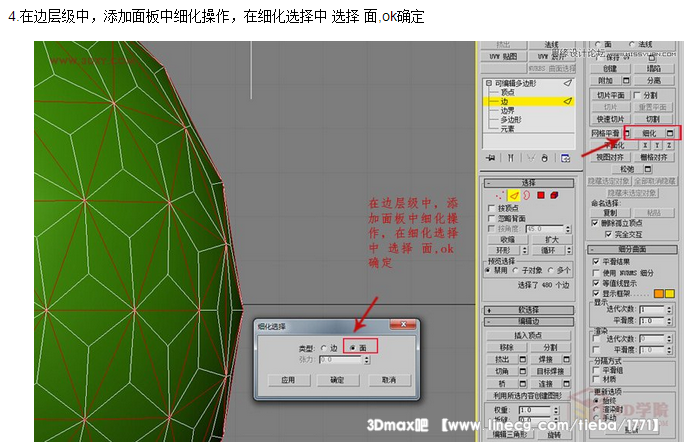Select 边界 in modifier stack
This screenshot has width=688, height=442.
coord(507,111)
